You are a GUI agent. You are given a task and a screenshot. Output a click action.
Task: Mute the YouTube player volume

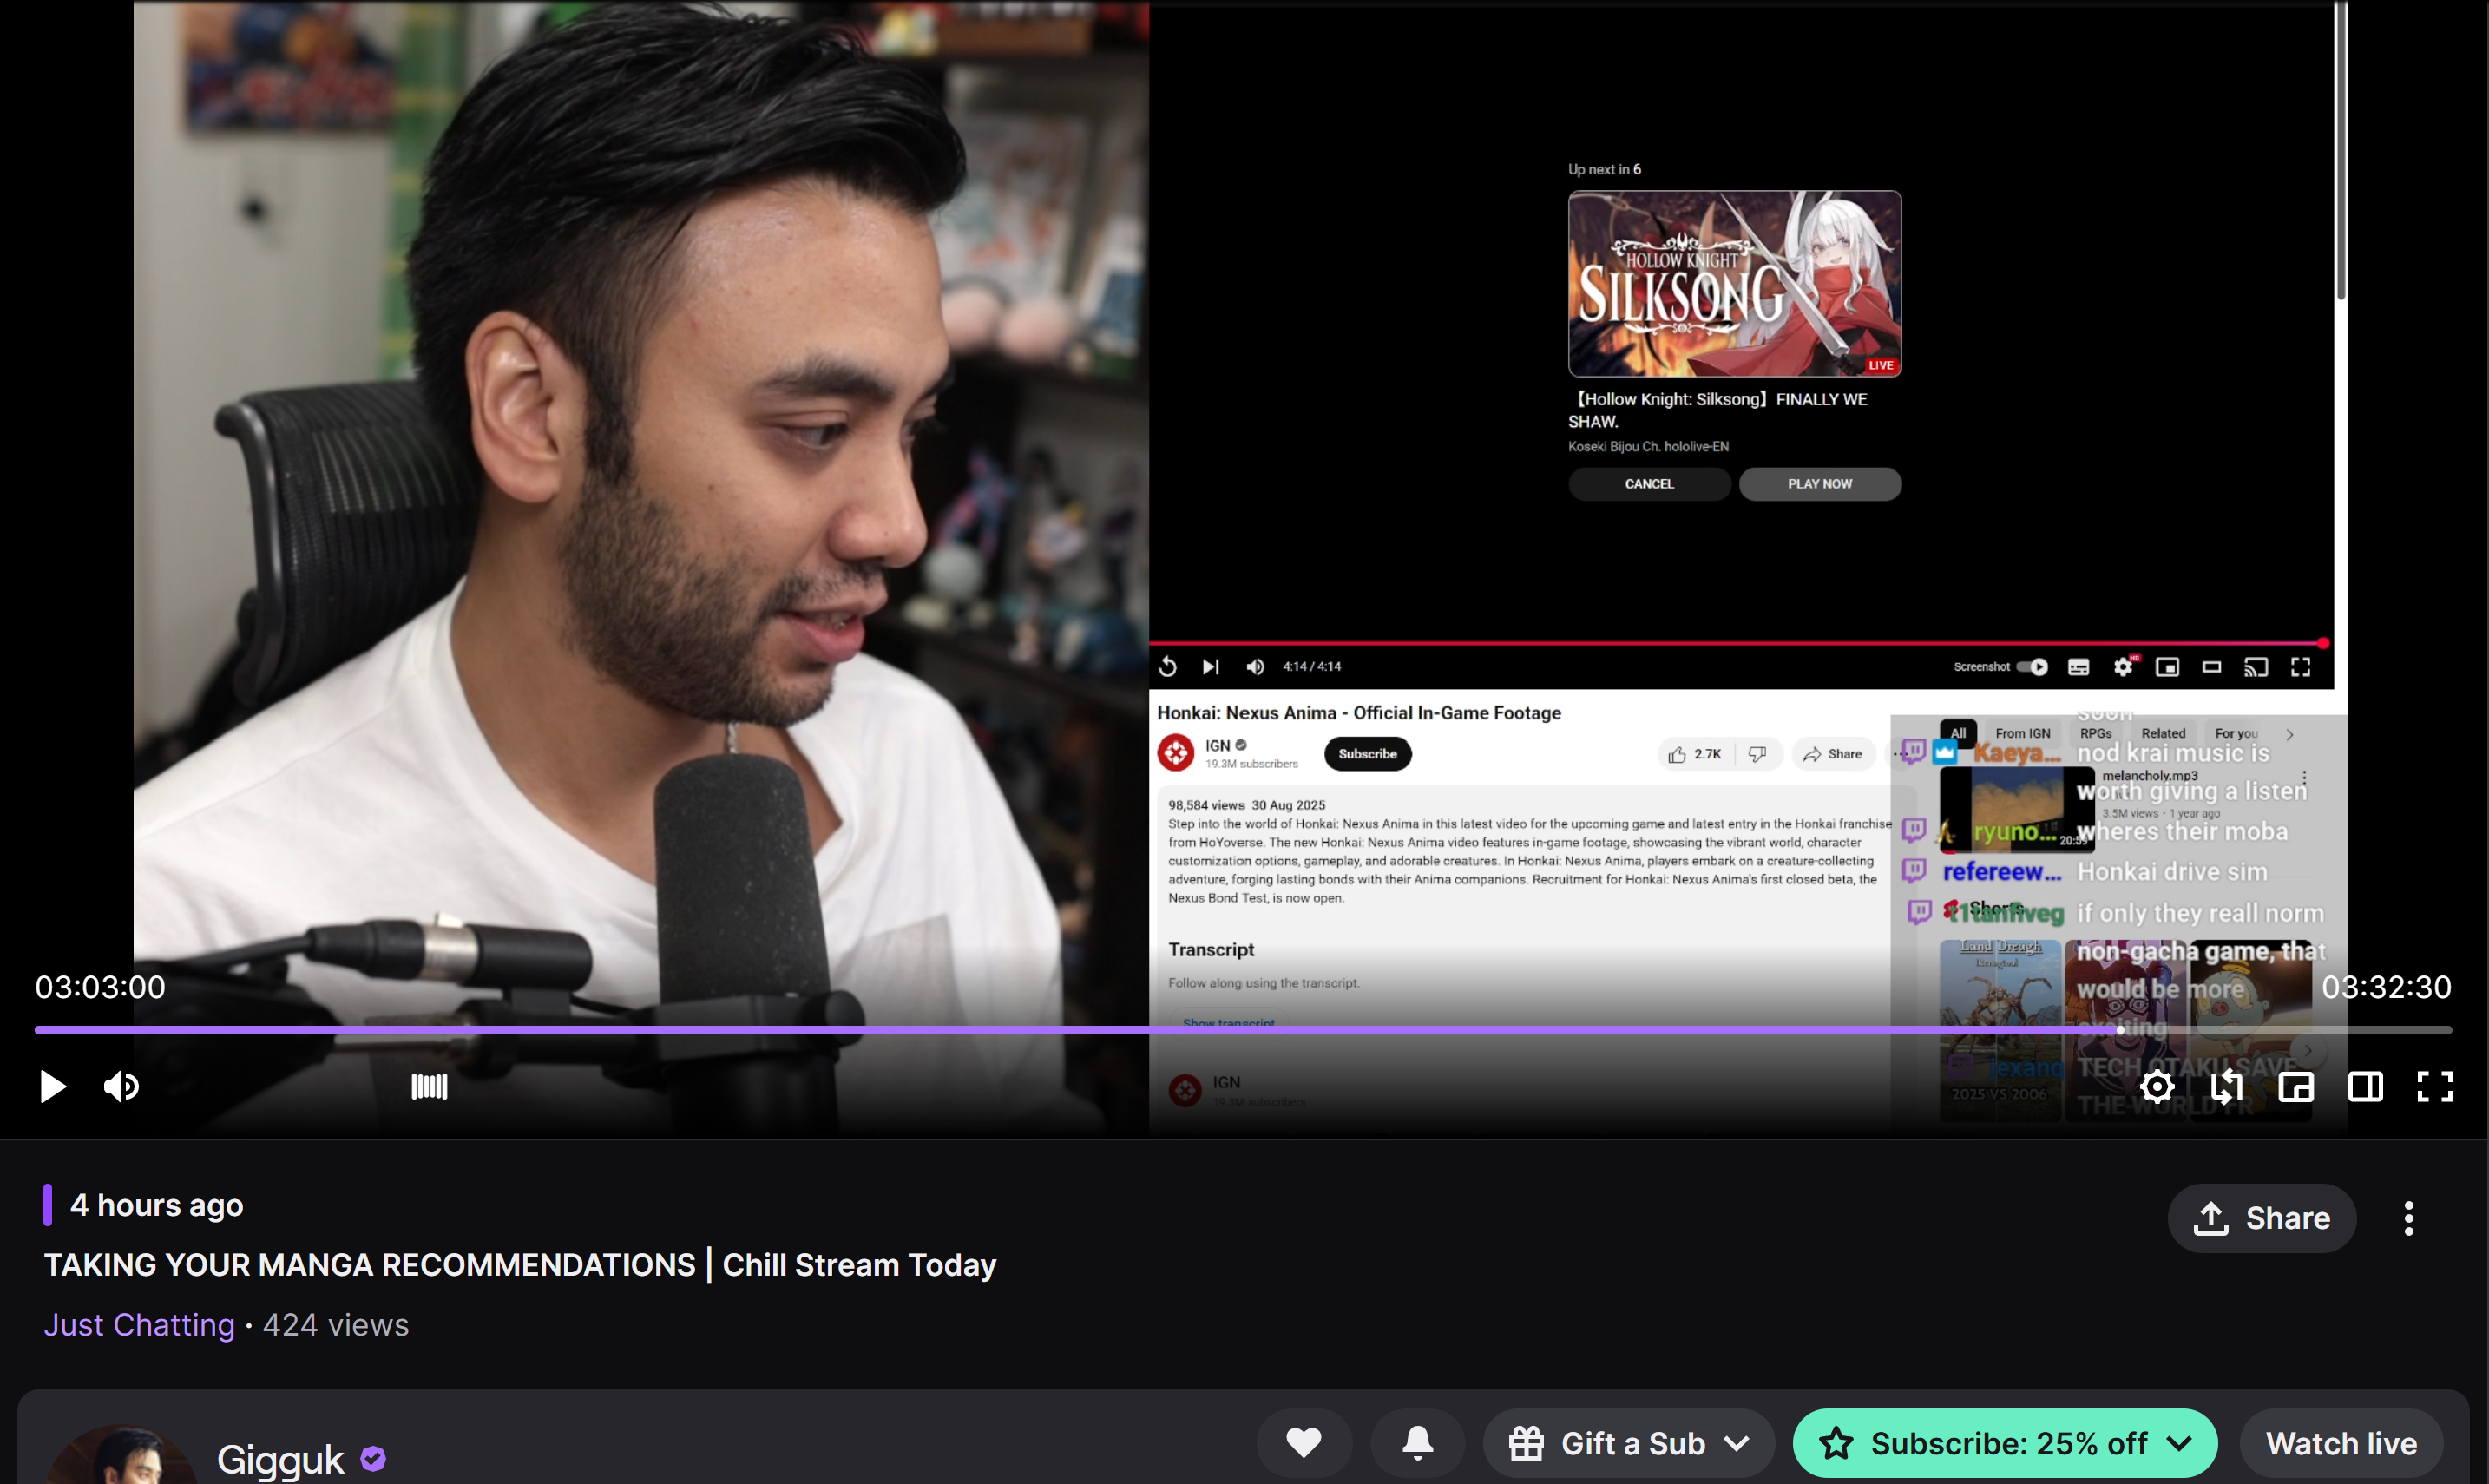point(1255,666)
